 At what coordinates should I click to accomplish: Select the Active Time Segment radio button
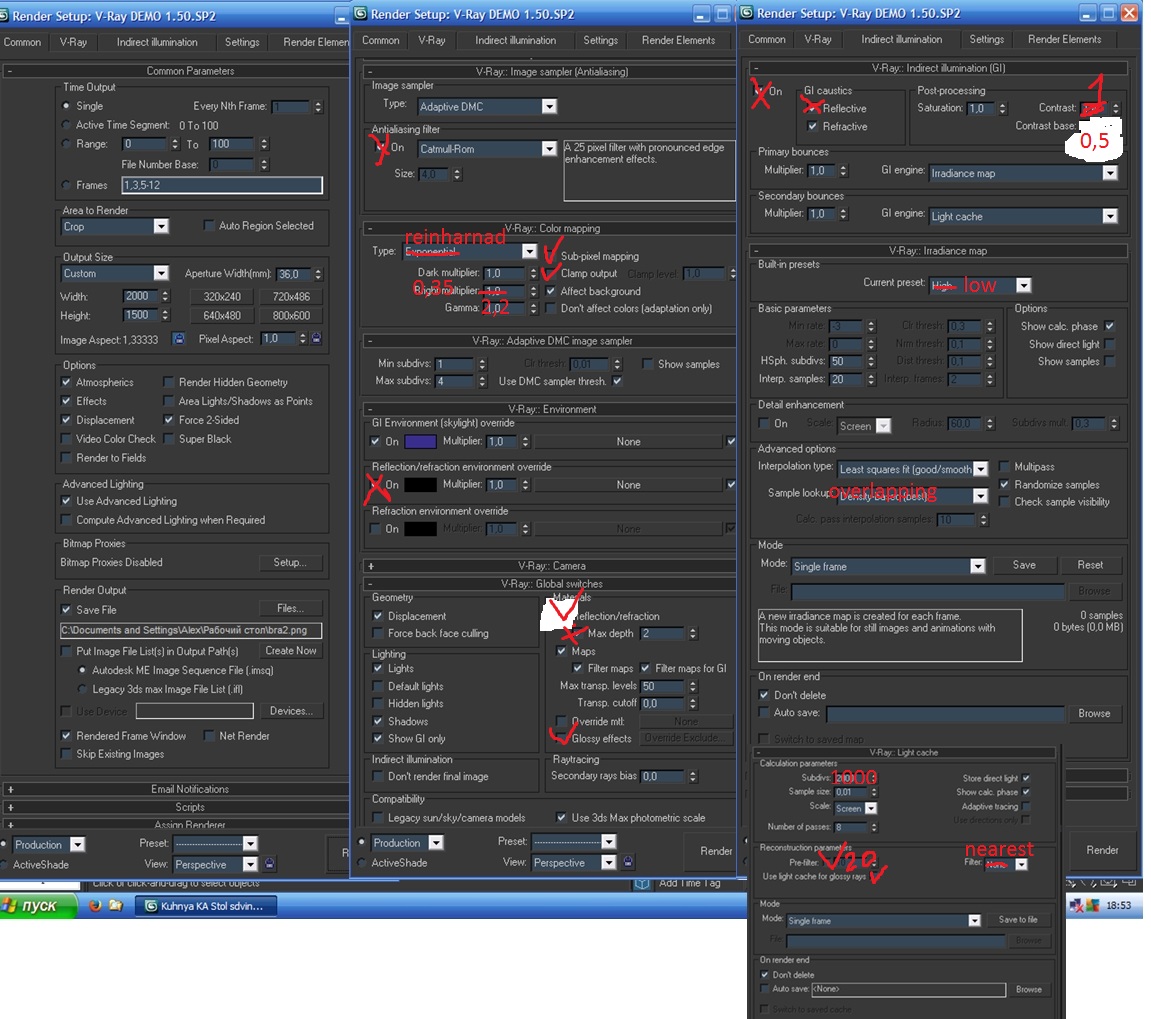tap(67, 125)
